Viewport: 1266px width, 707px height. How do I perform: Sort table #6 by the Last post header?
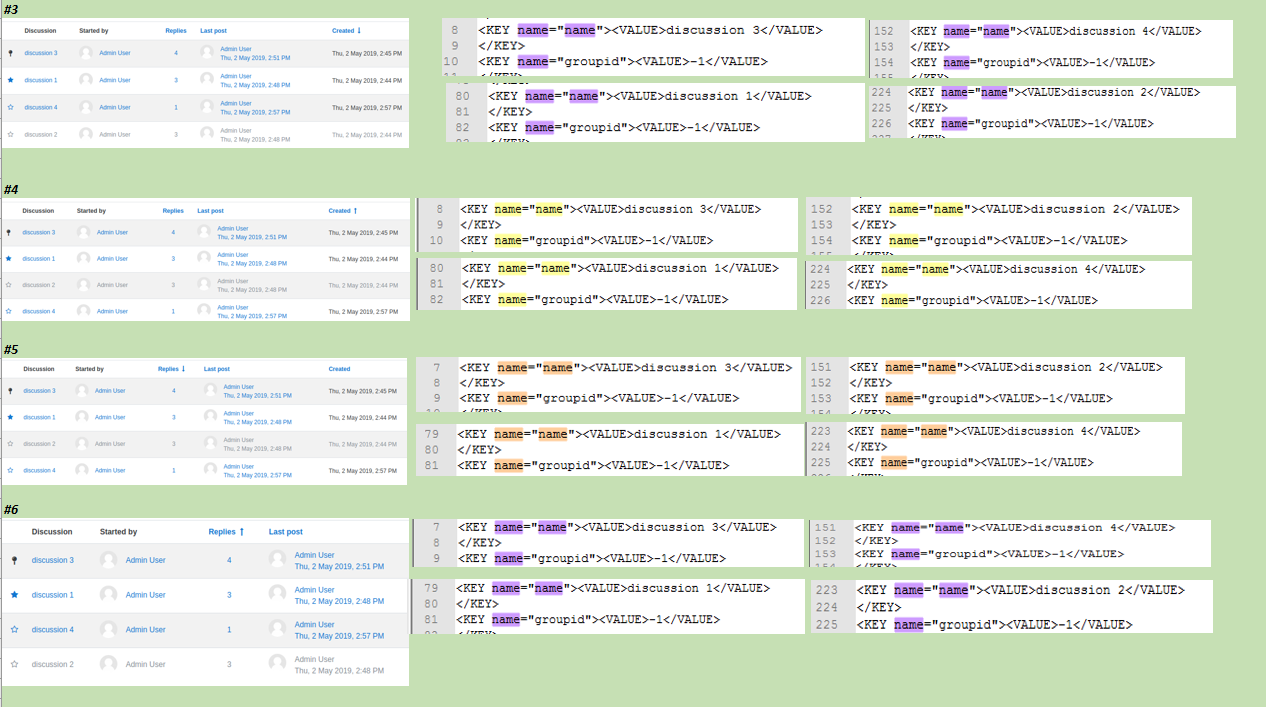286,532
